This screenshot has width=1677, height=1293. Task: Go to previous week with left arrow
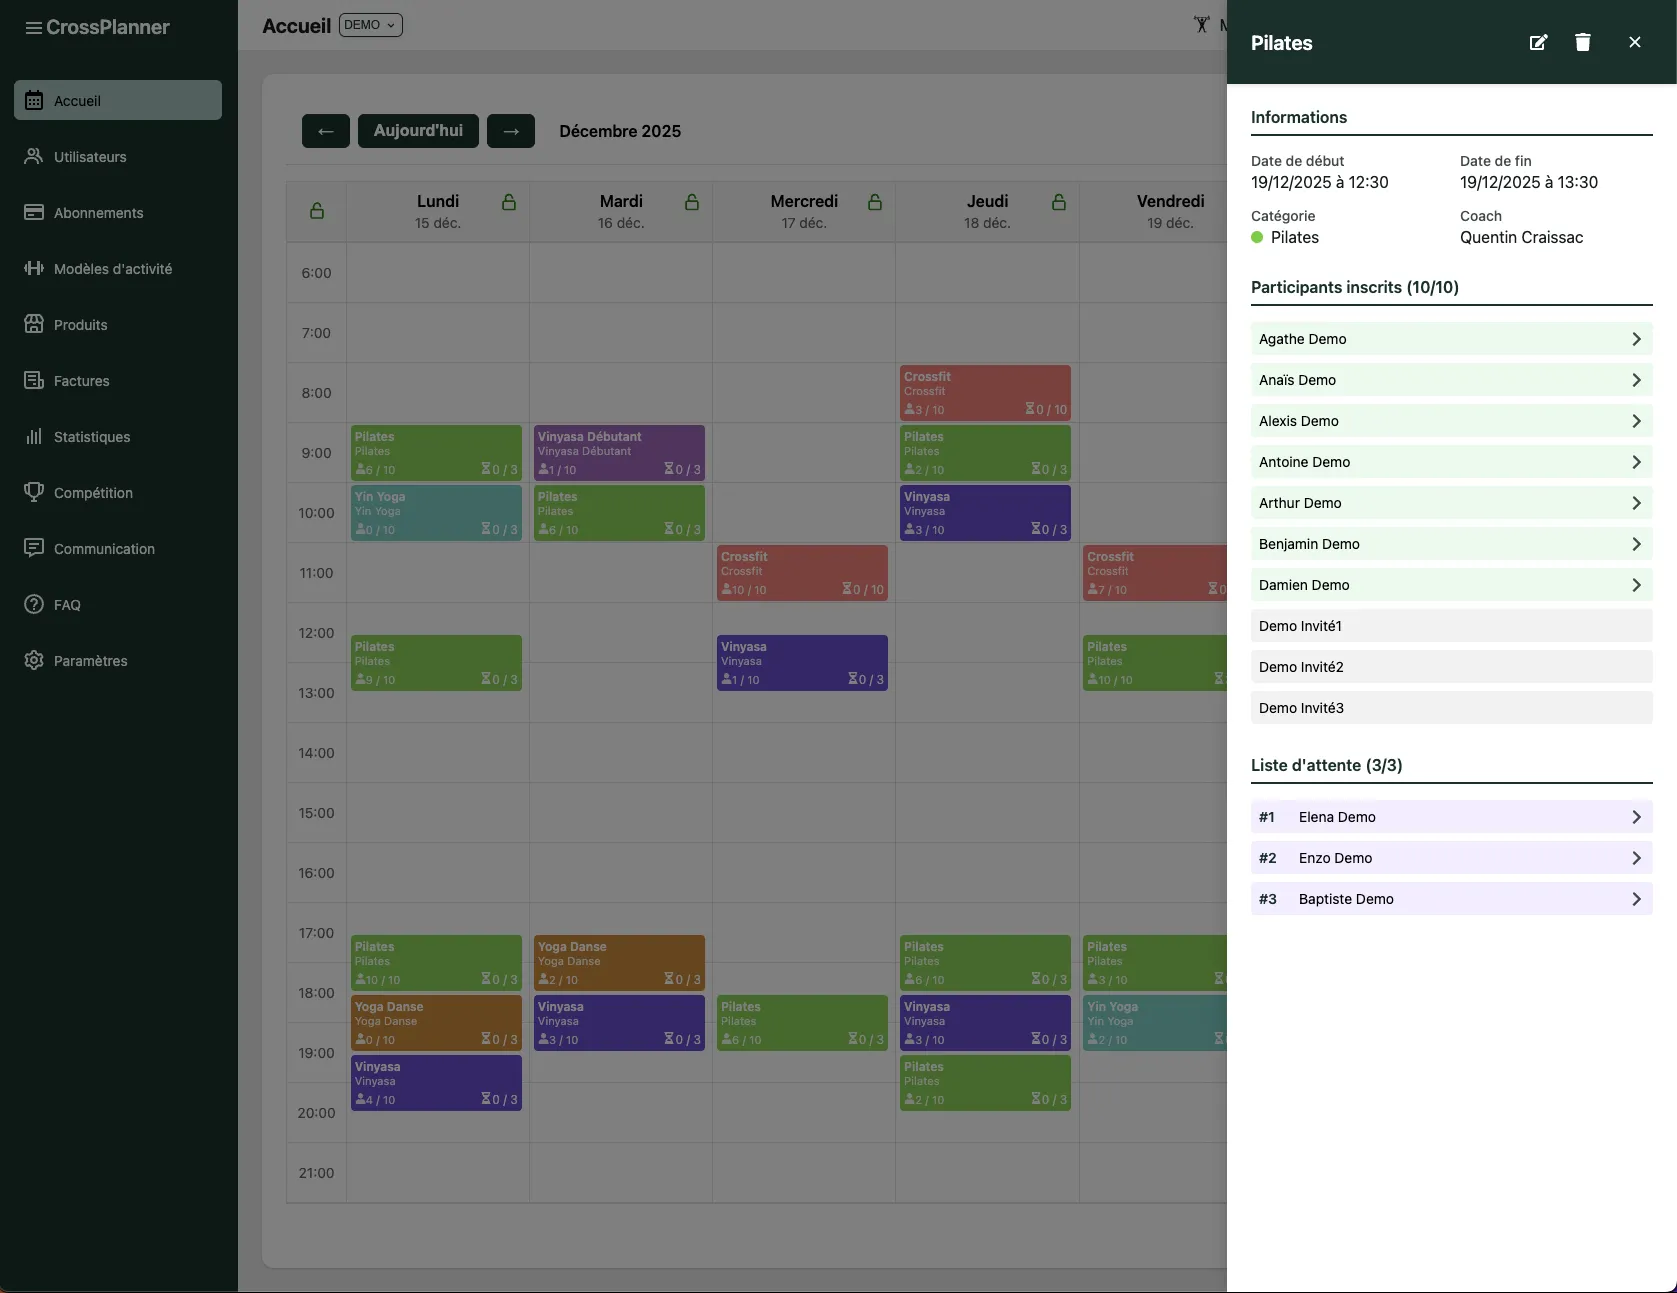point(325,131)
